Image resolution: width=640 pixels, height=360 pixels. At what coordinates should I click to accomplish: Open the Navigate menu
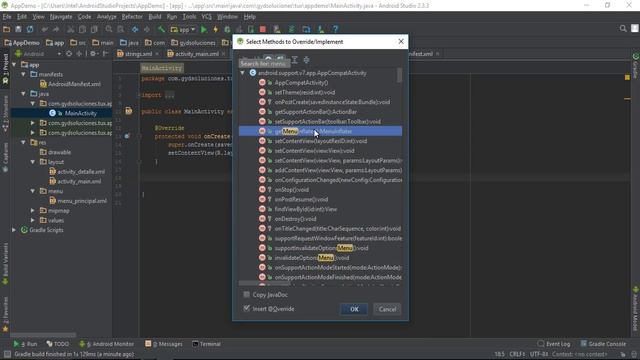click(61, 17)
